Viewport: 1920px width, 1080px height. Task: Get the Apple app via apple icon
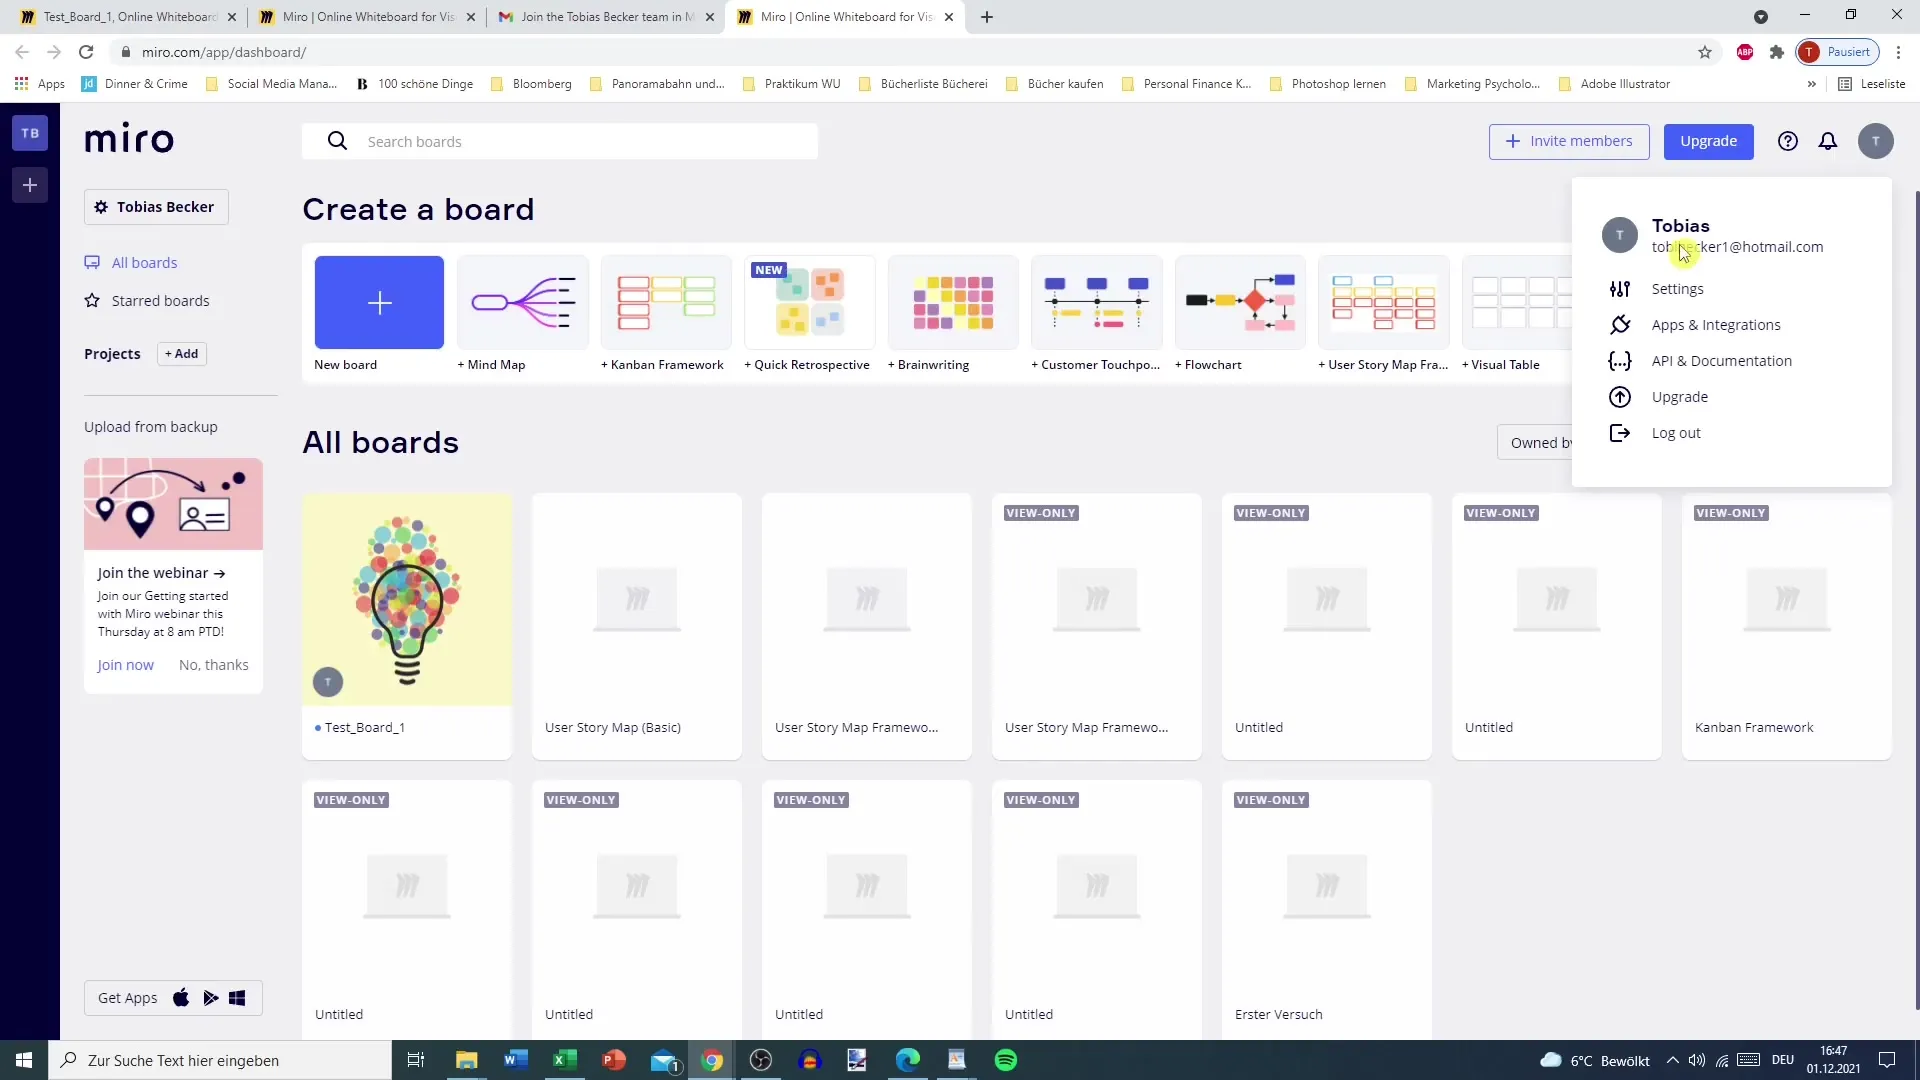point(181,997)
